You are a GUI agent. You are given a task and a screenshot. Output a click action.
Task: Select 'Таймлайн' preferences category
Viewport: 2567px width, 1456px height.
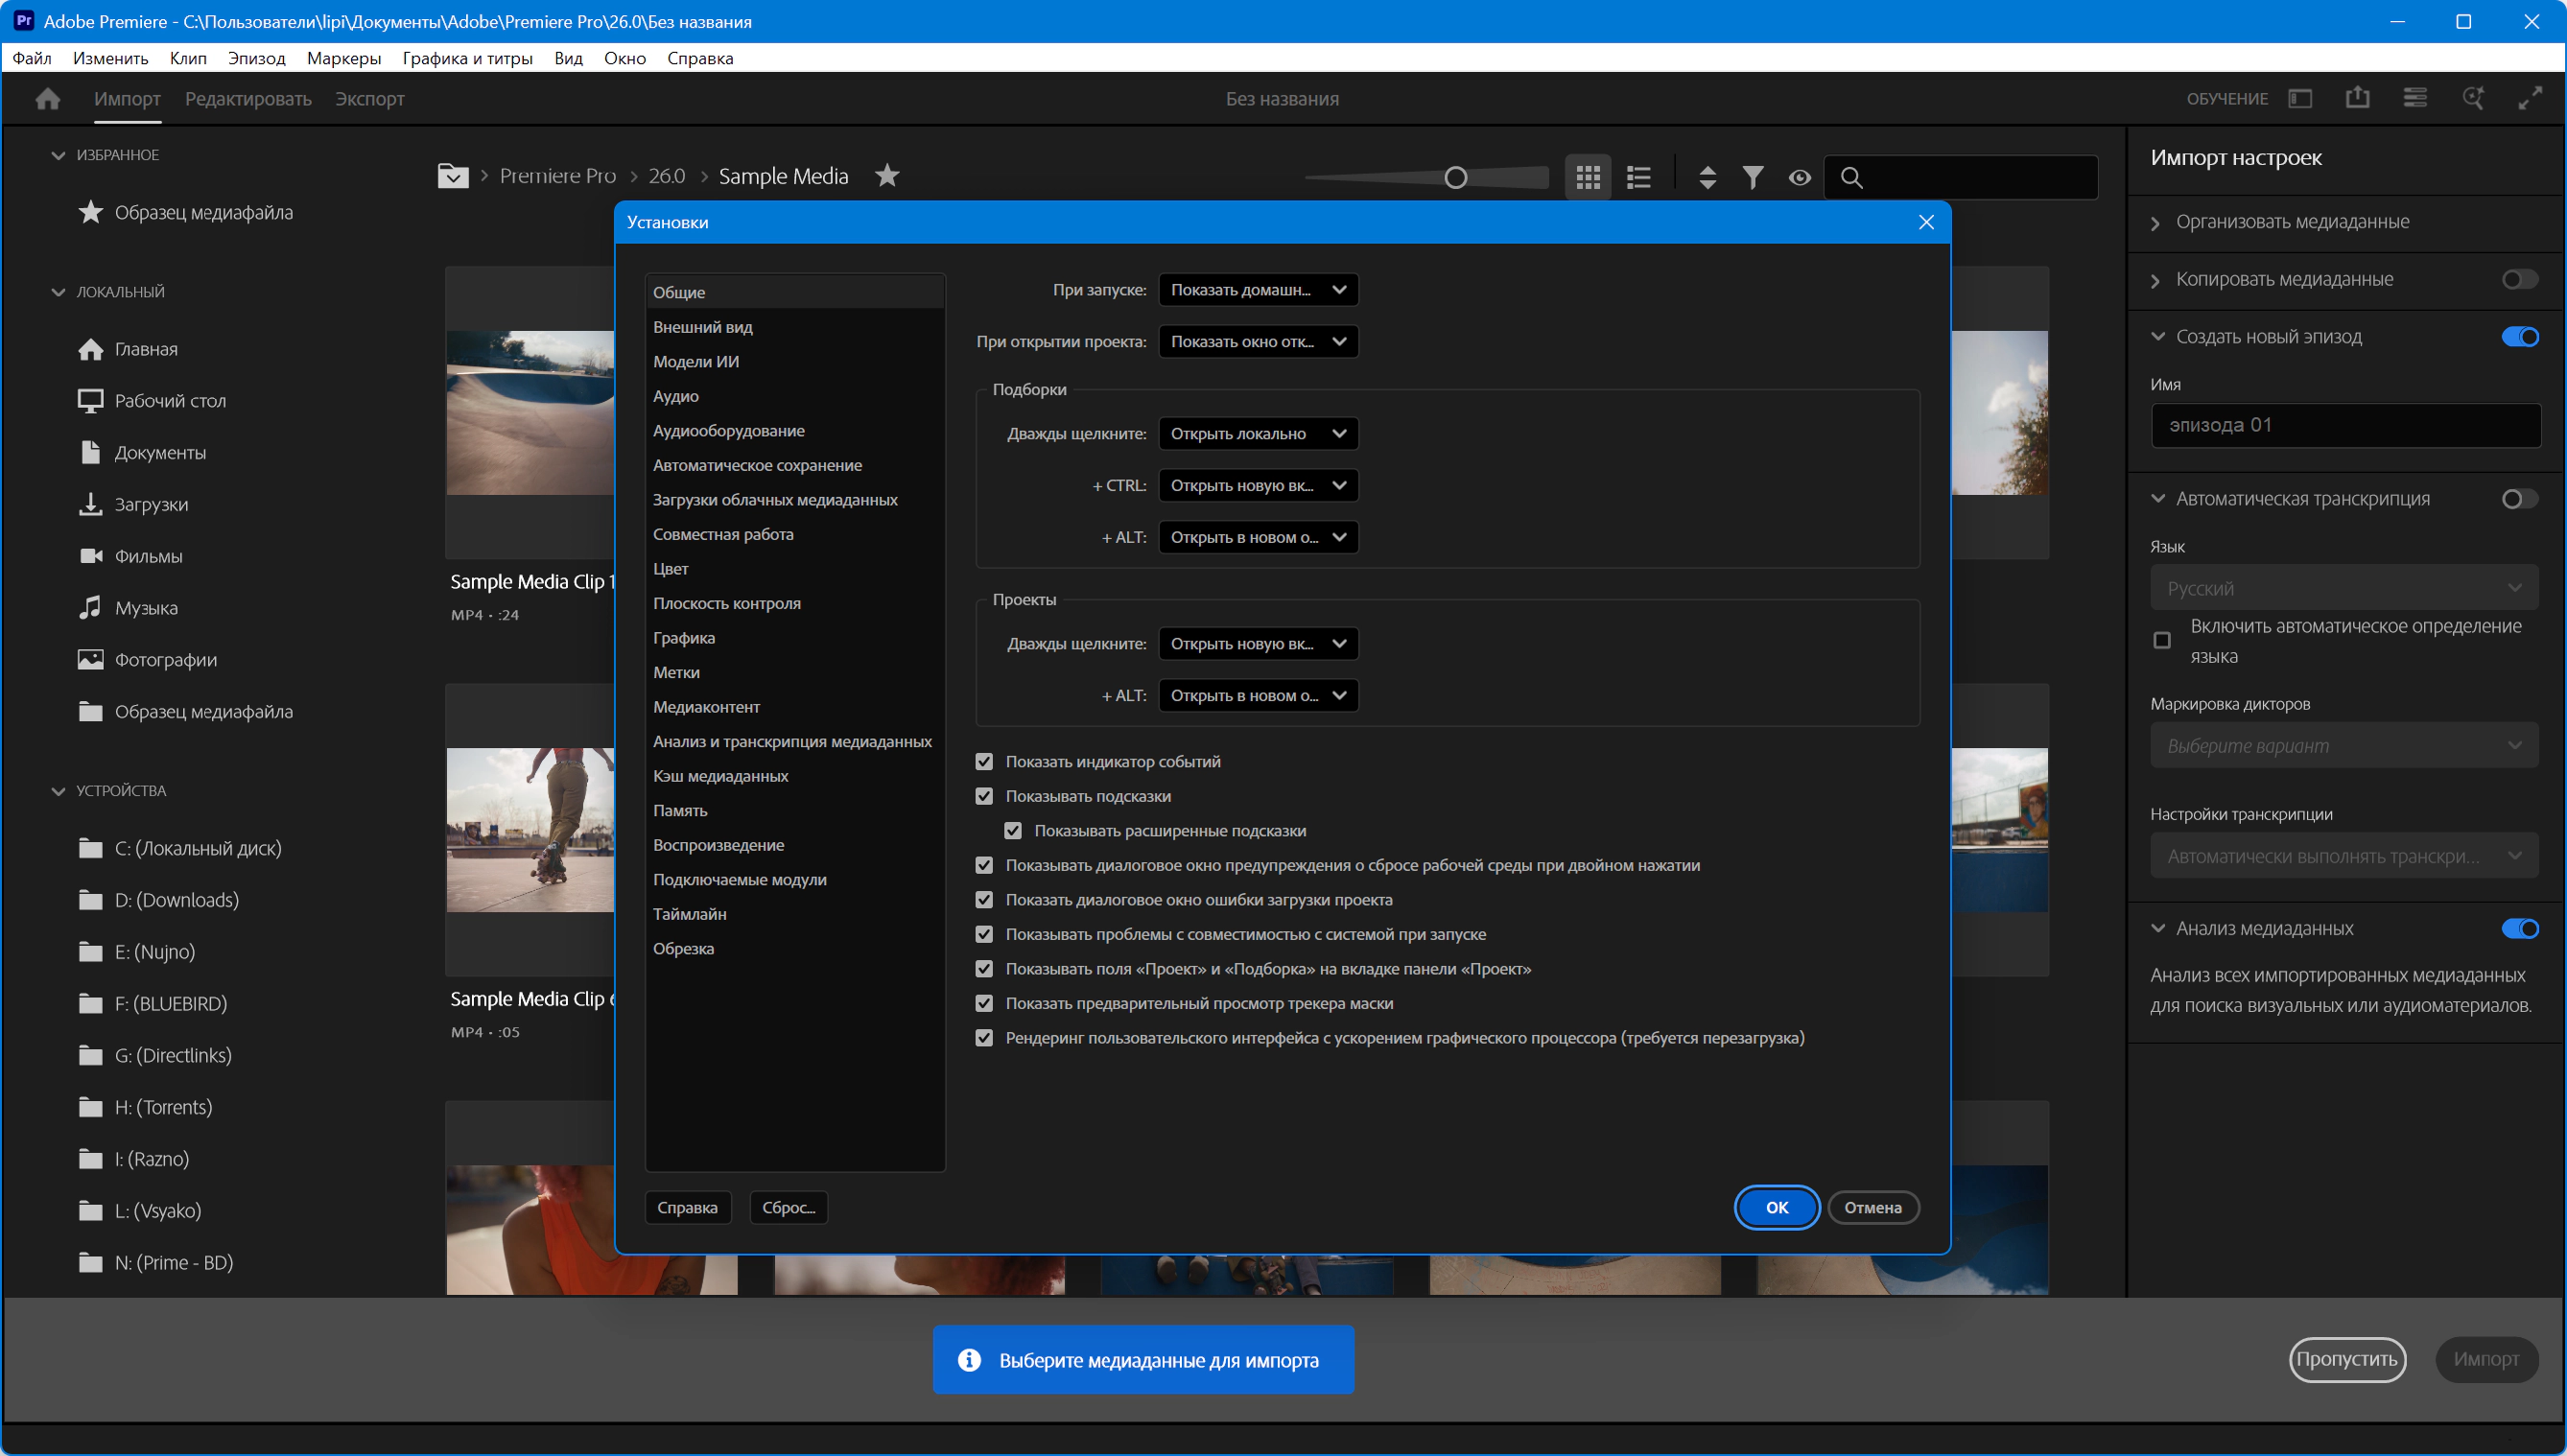[x=689, y=914]
